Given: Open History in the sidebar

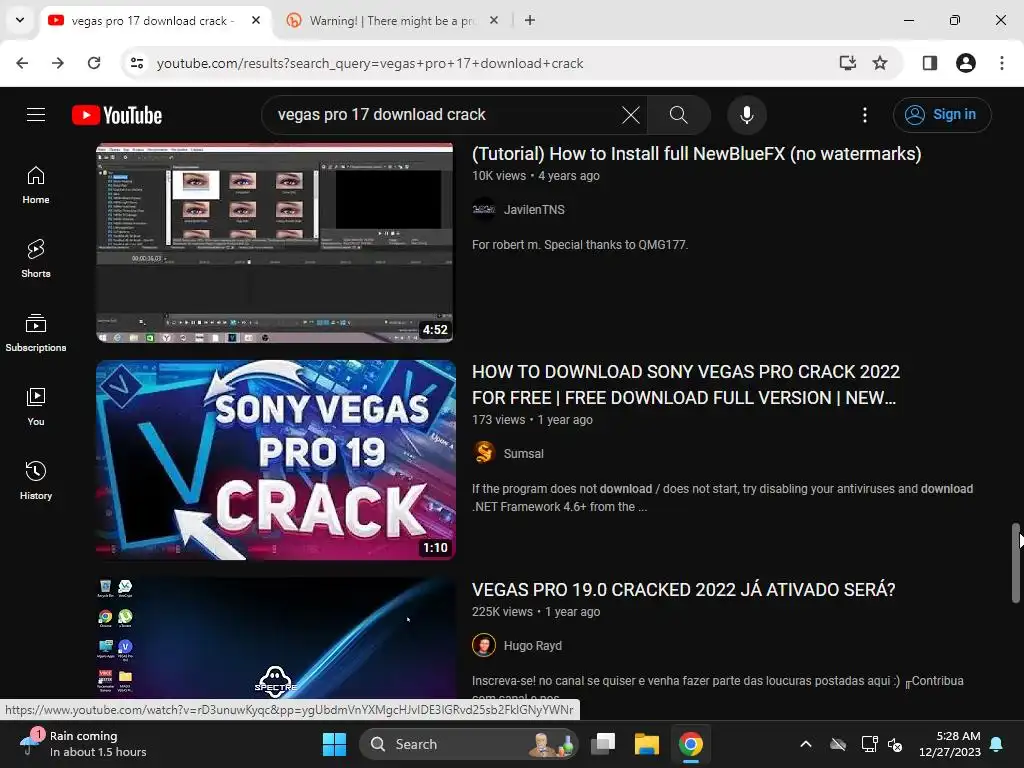Looking at the screenshot, I should coord(36,481).
